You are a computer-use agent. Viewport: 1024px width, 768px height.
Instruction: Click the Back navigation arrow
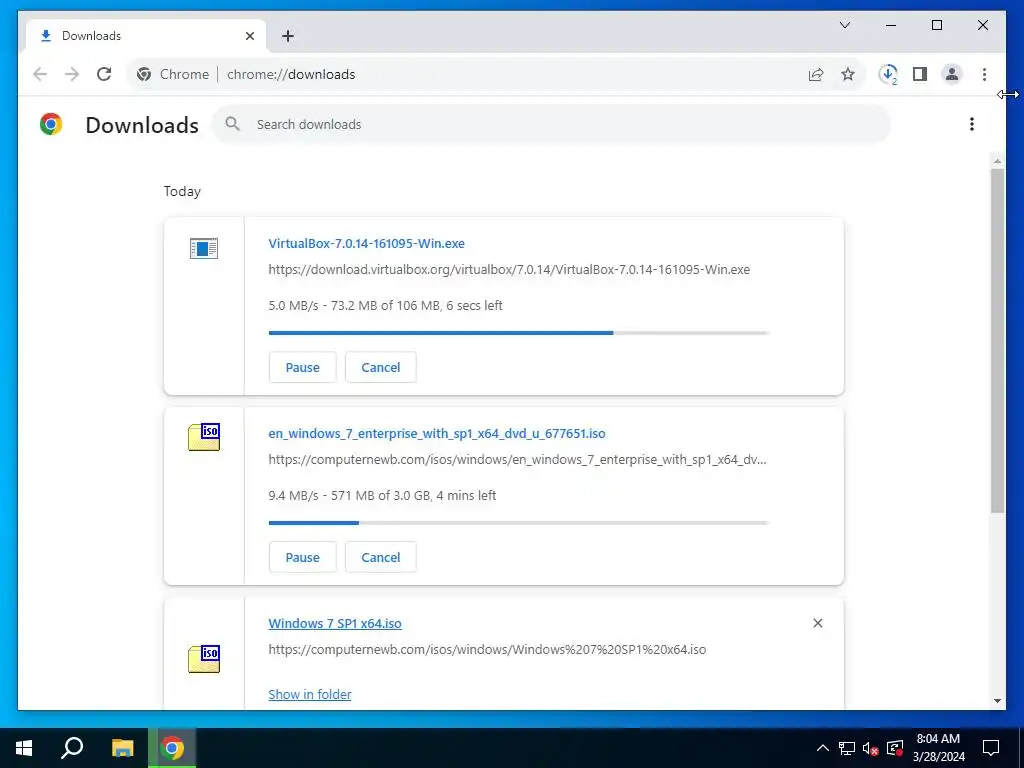coord(40,74)
